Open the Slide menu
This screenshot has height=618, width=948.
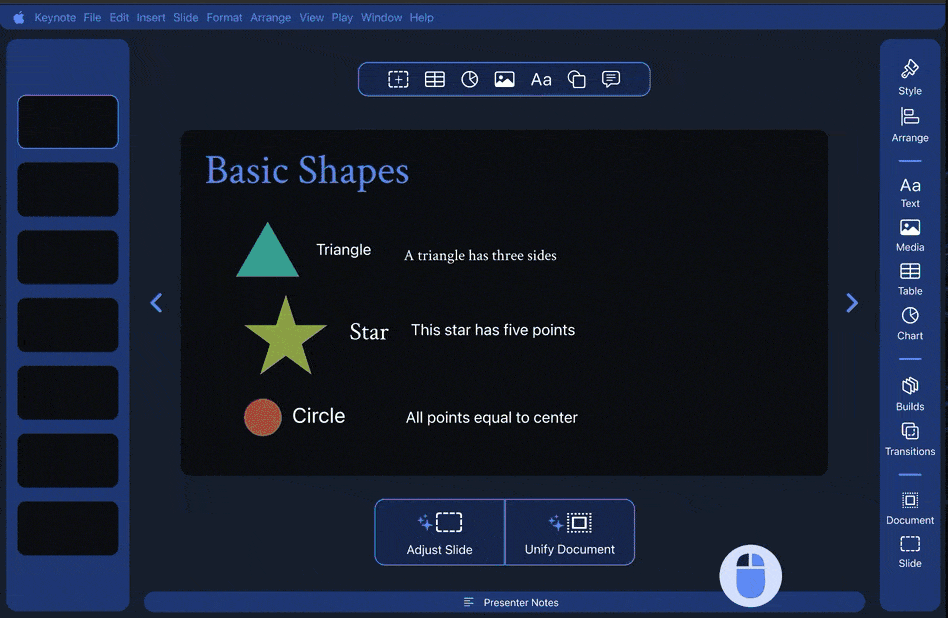pos(186,18)
